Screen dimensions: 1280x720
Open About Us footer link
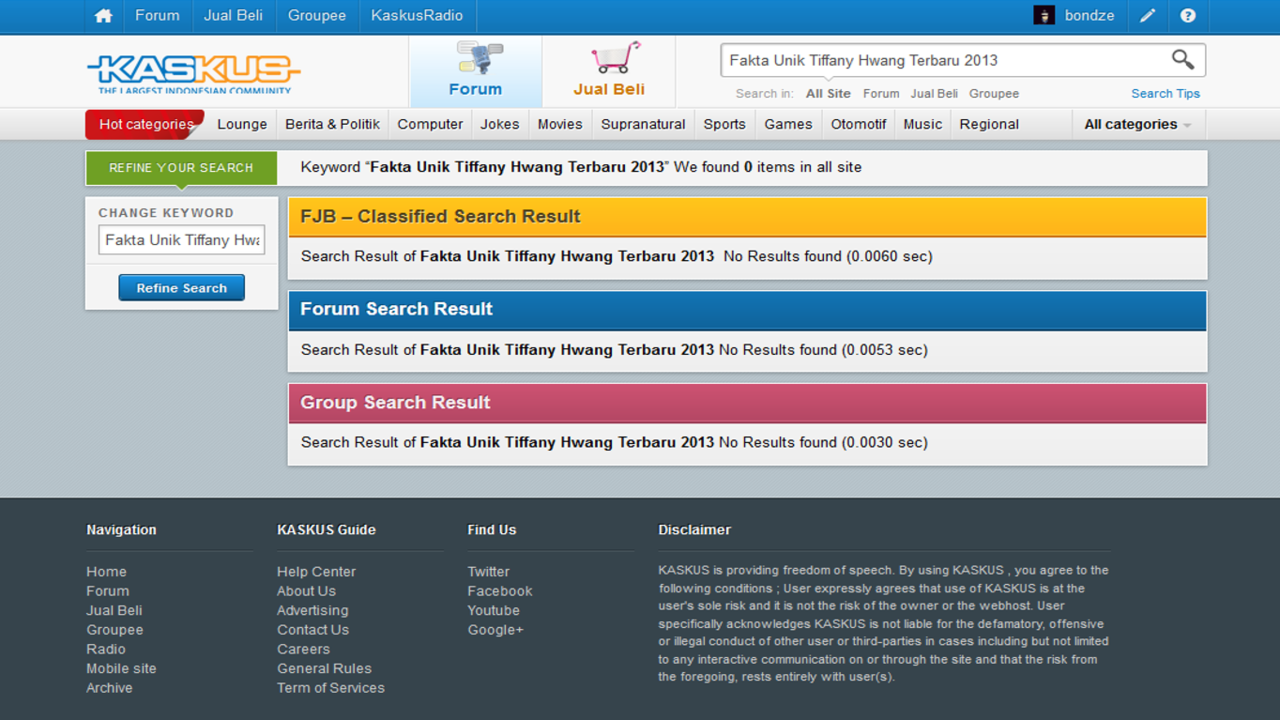pyautogui.click(x=306, y=591)
